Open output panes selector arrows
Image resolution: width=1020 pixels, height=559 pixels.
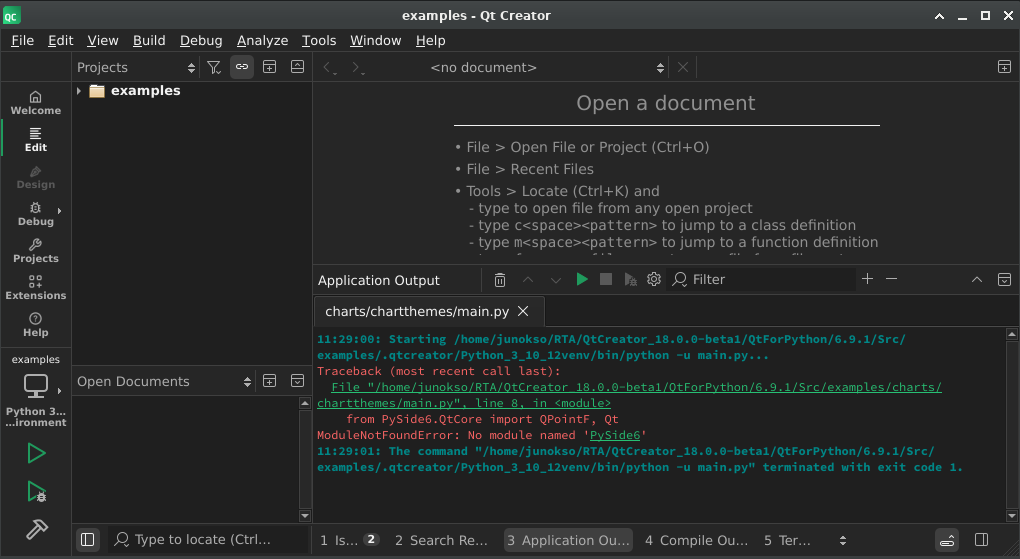843,540
